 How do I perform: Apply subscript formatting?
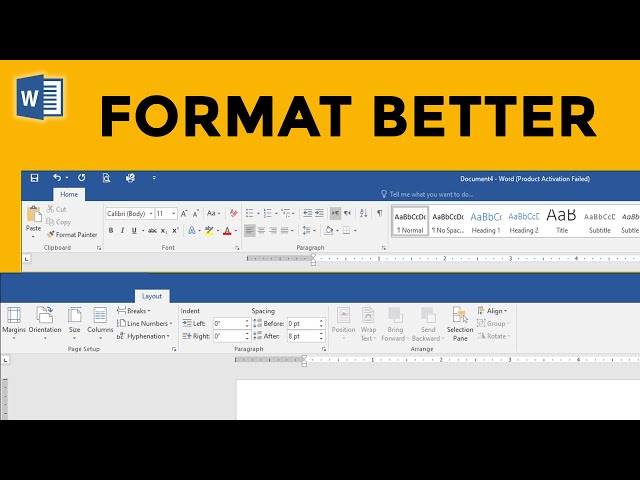coord(164,231)
